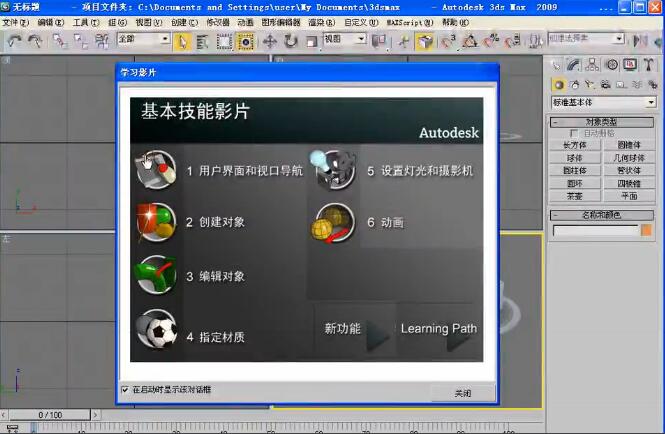The width and height of the screenshot is (665, 434).
Task: Choose the Bind to Space Warp tool
Action: [102, 41]
